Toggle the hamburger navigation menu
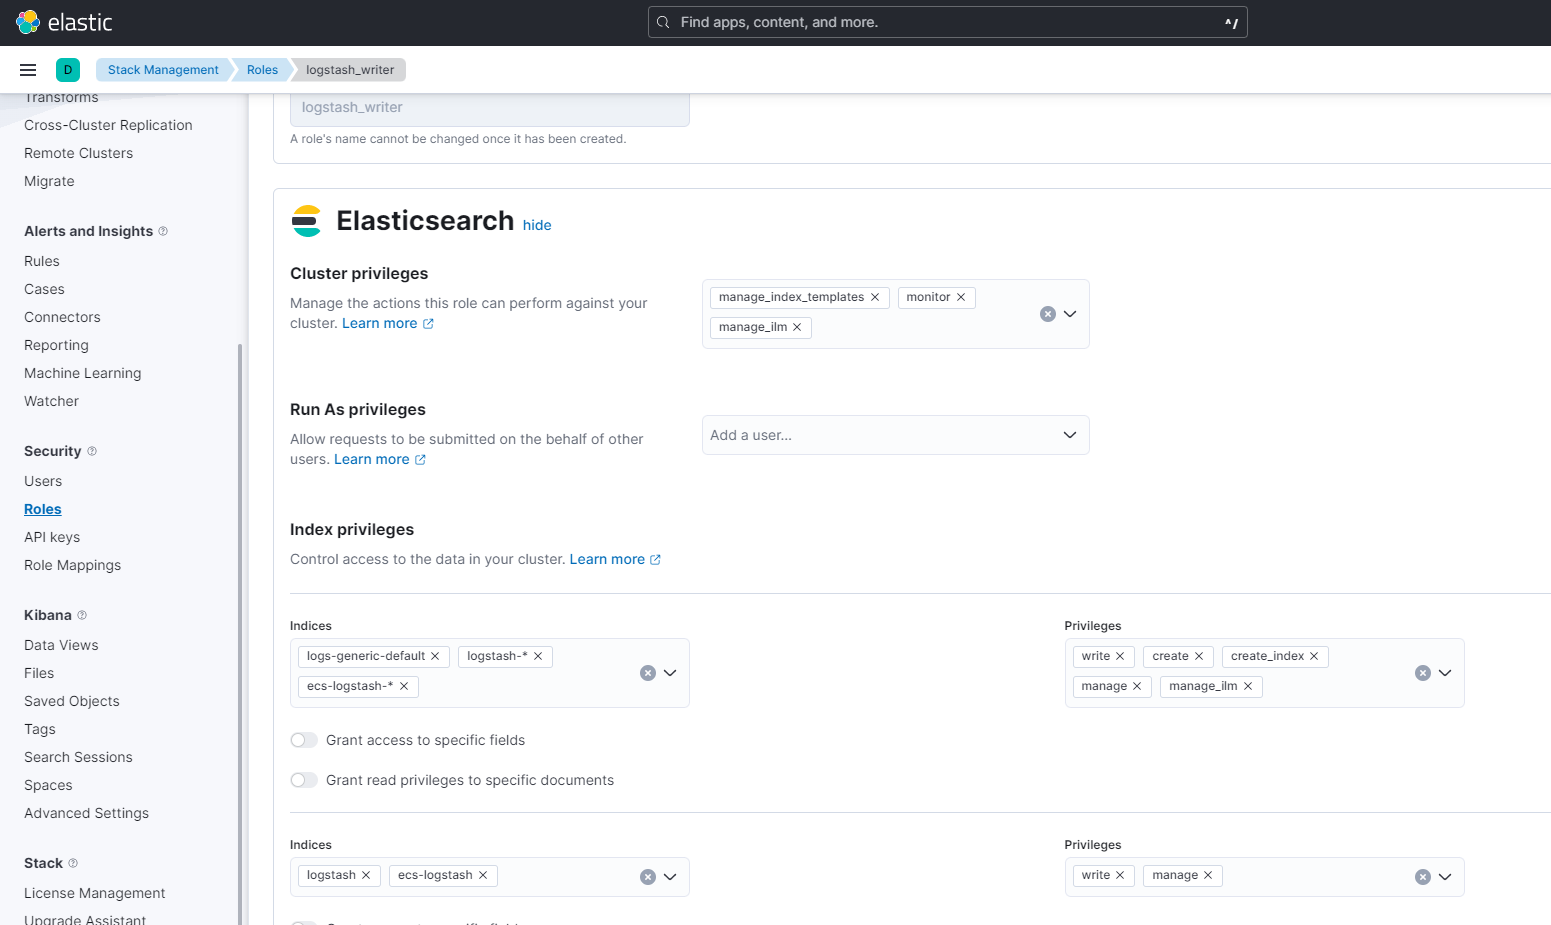The width and height of the screenshot is (1551, 925). click(28, 70)
